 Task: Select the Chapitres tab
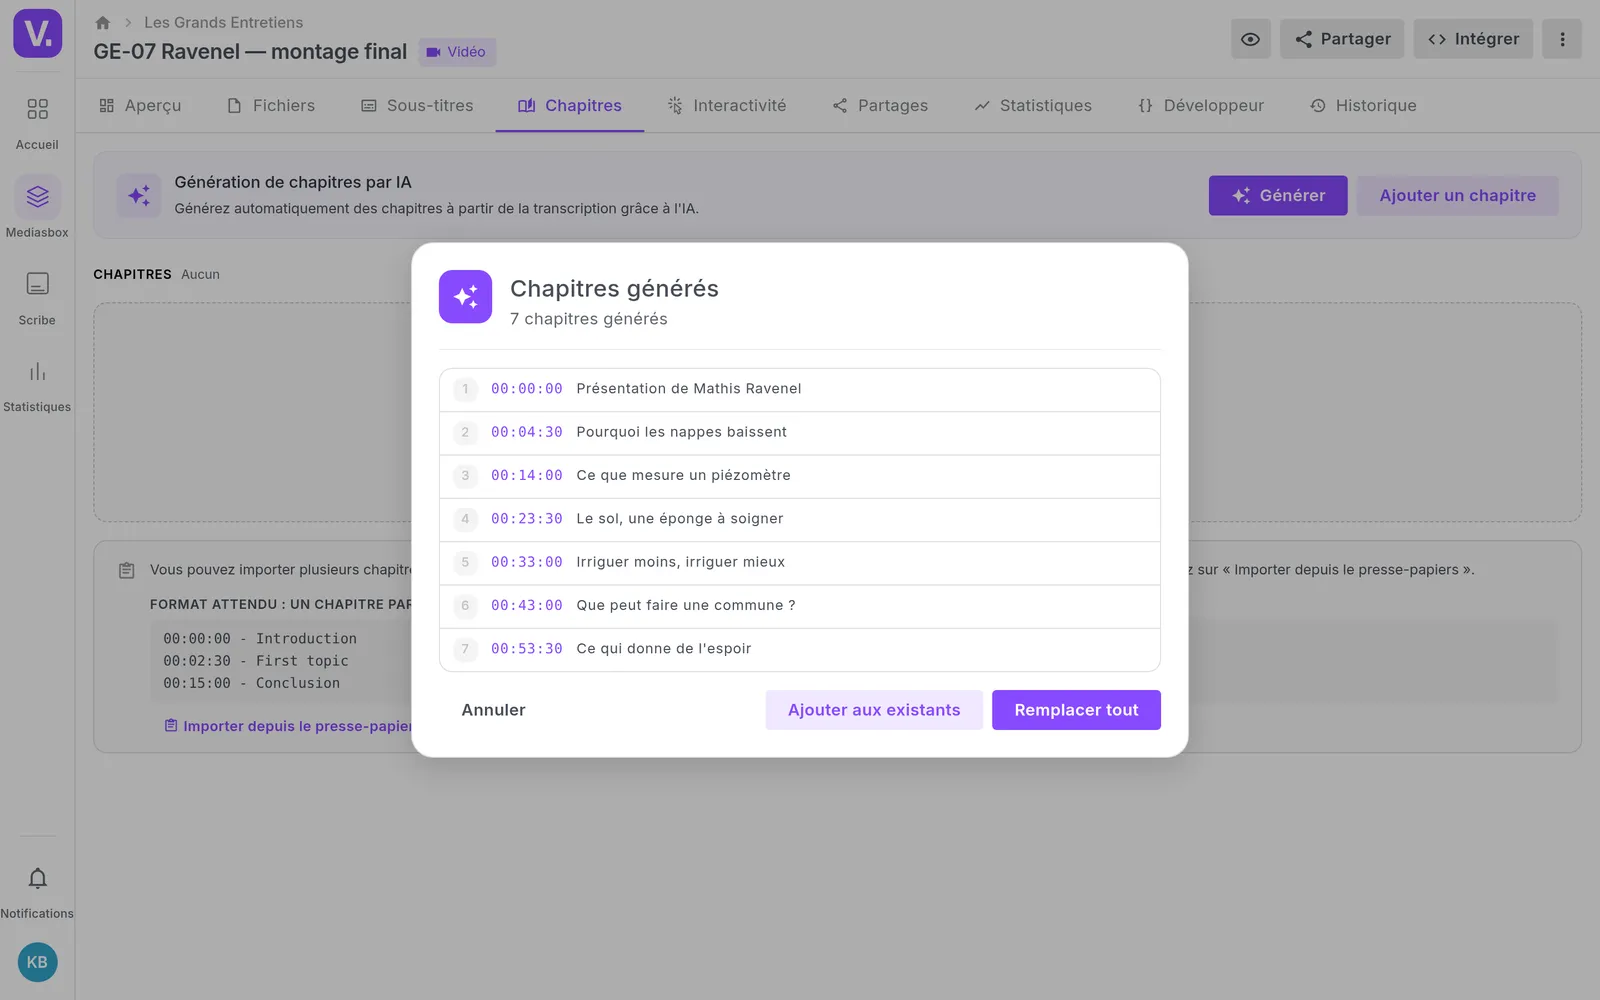[570, 105]
